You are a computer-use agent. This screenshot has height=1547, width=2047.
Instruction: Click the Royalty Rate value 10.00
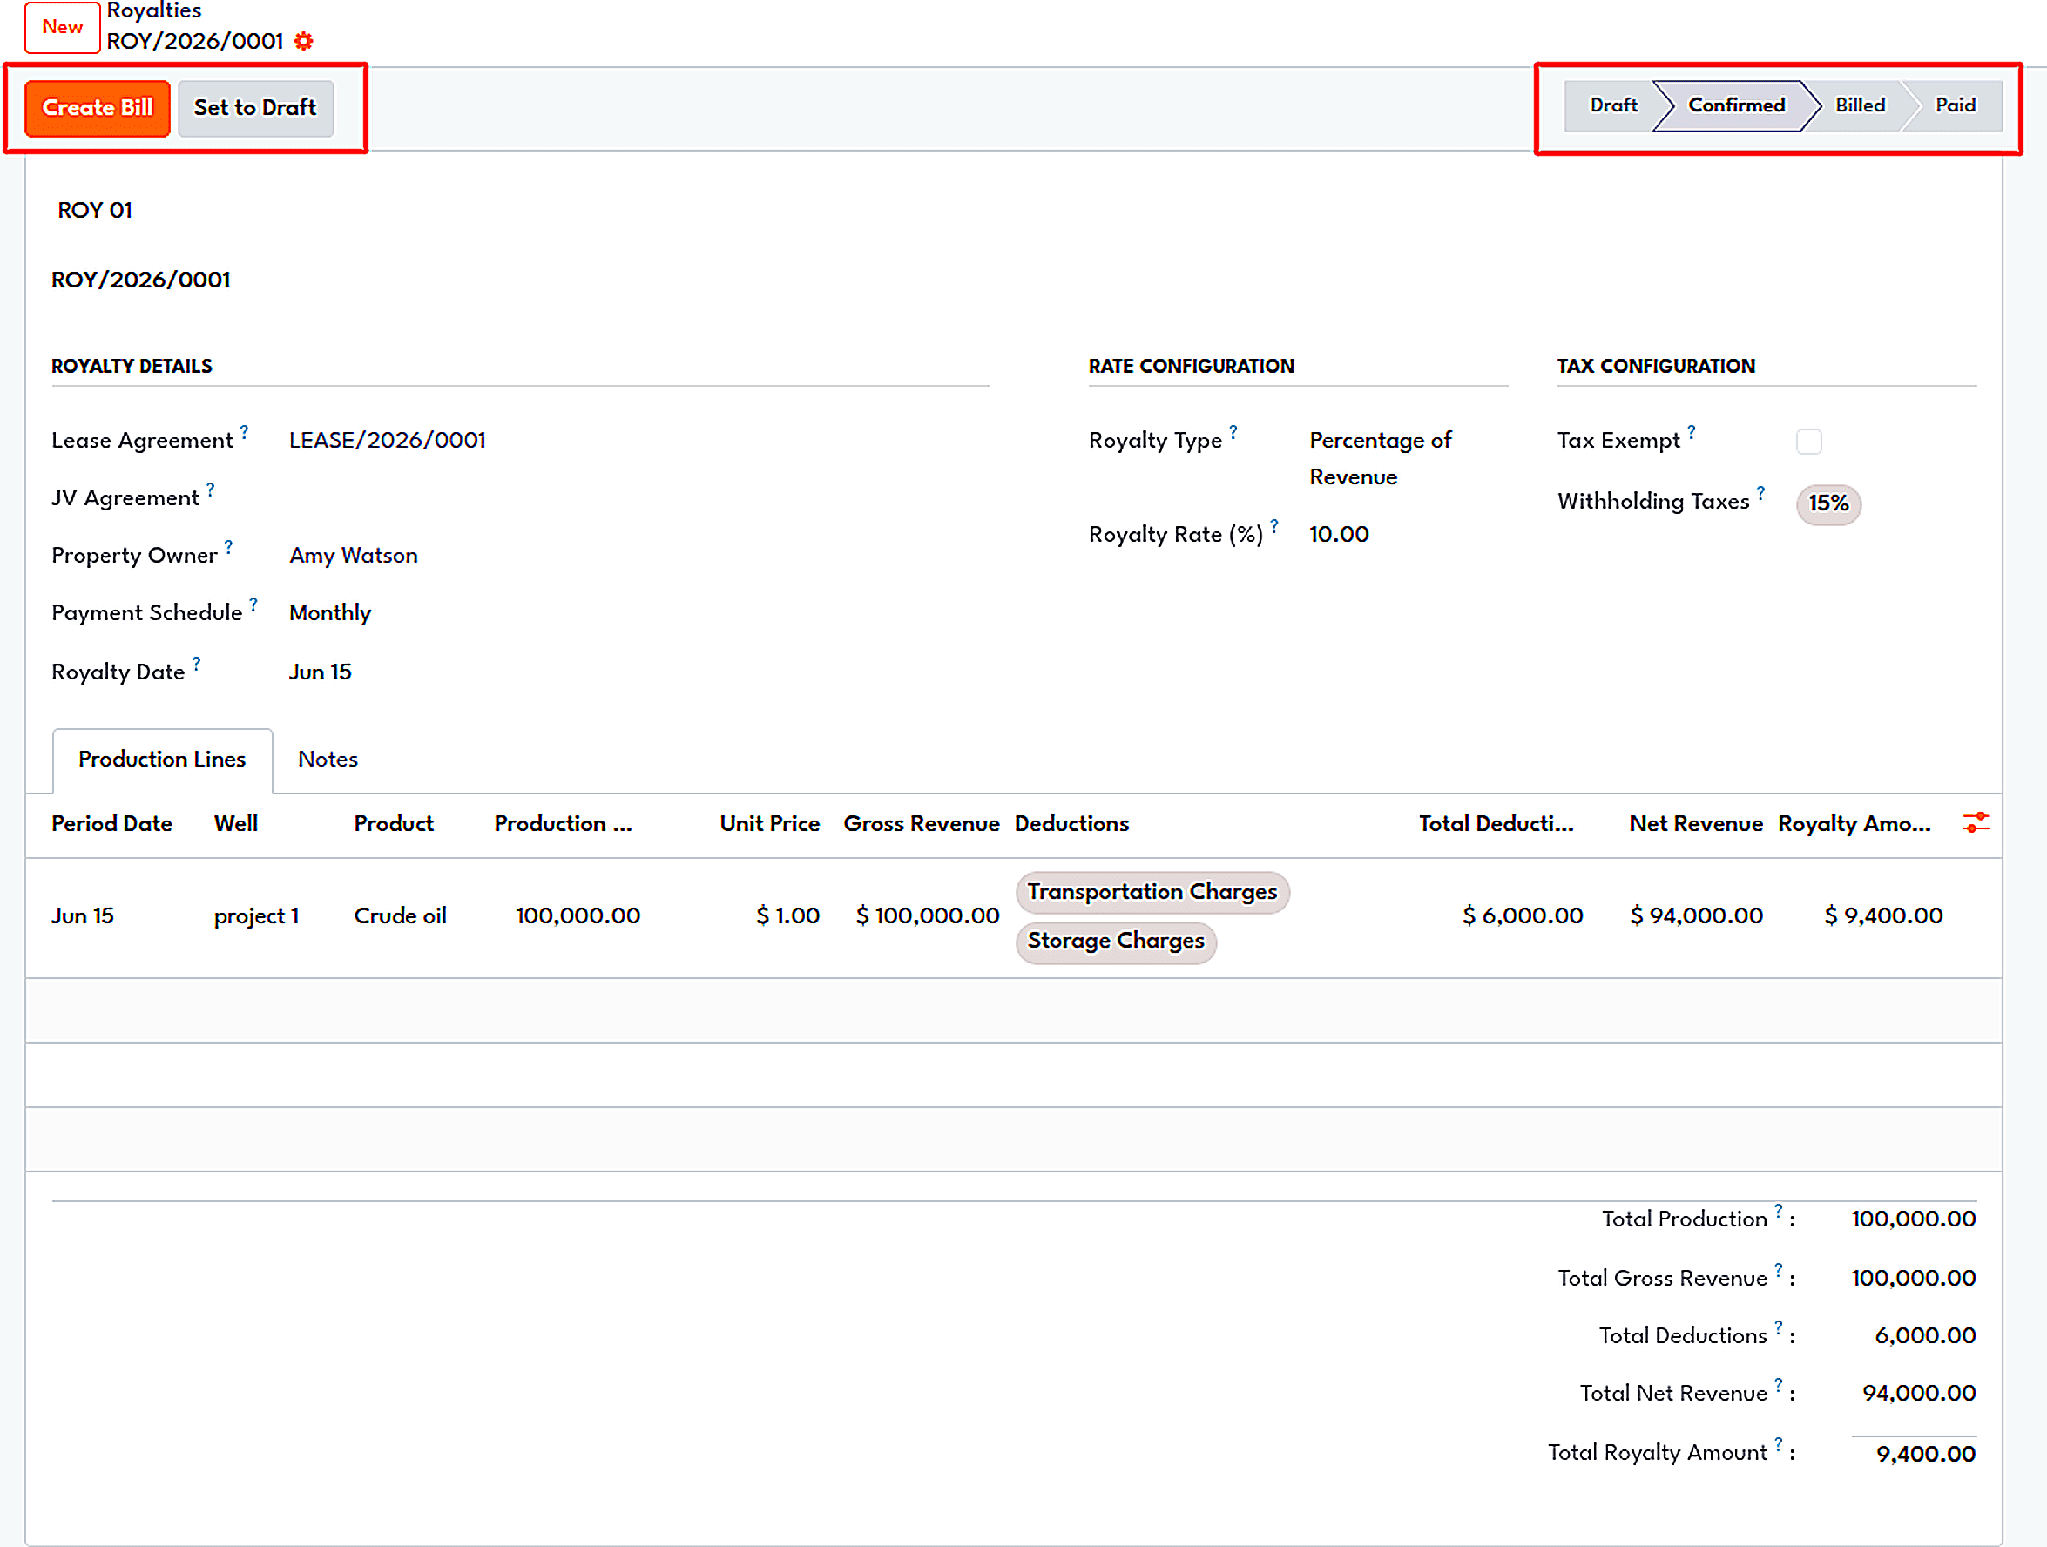[1339, 535]
